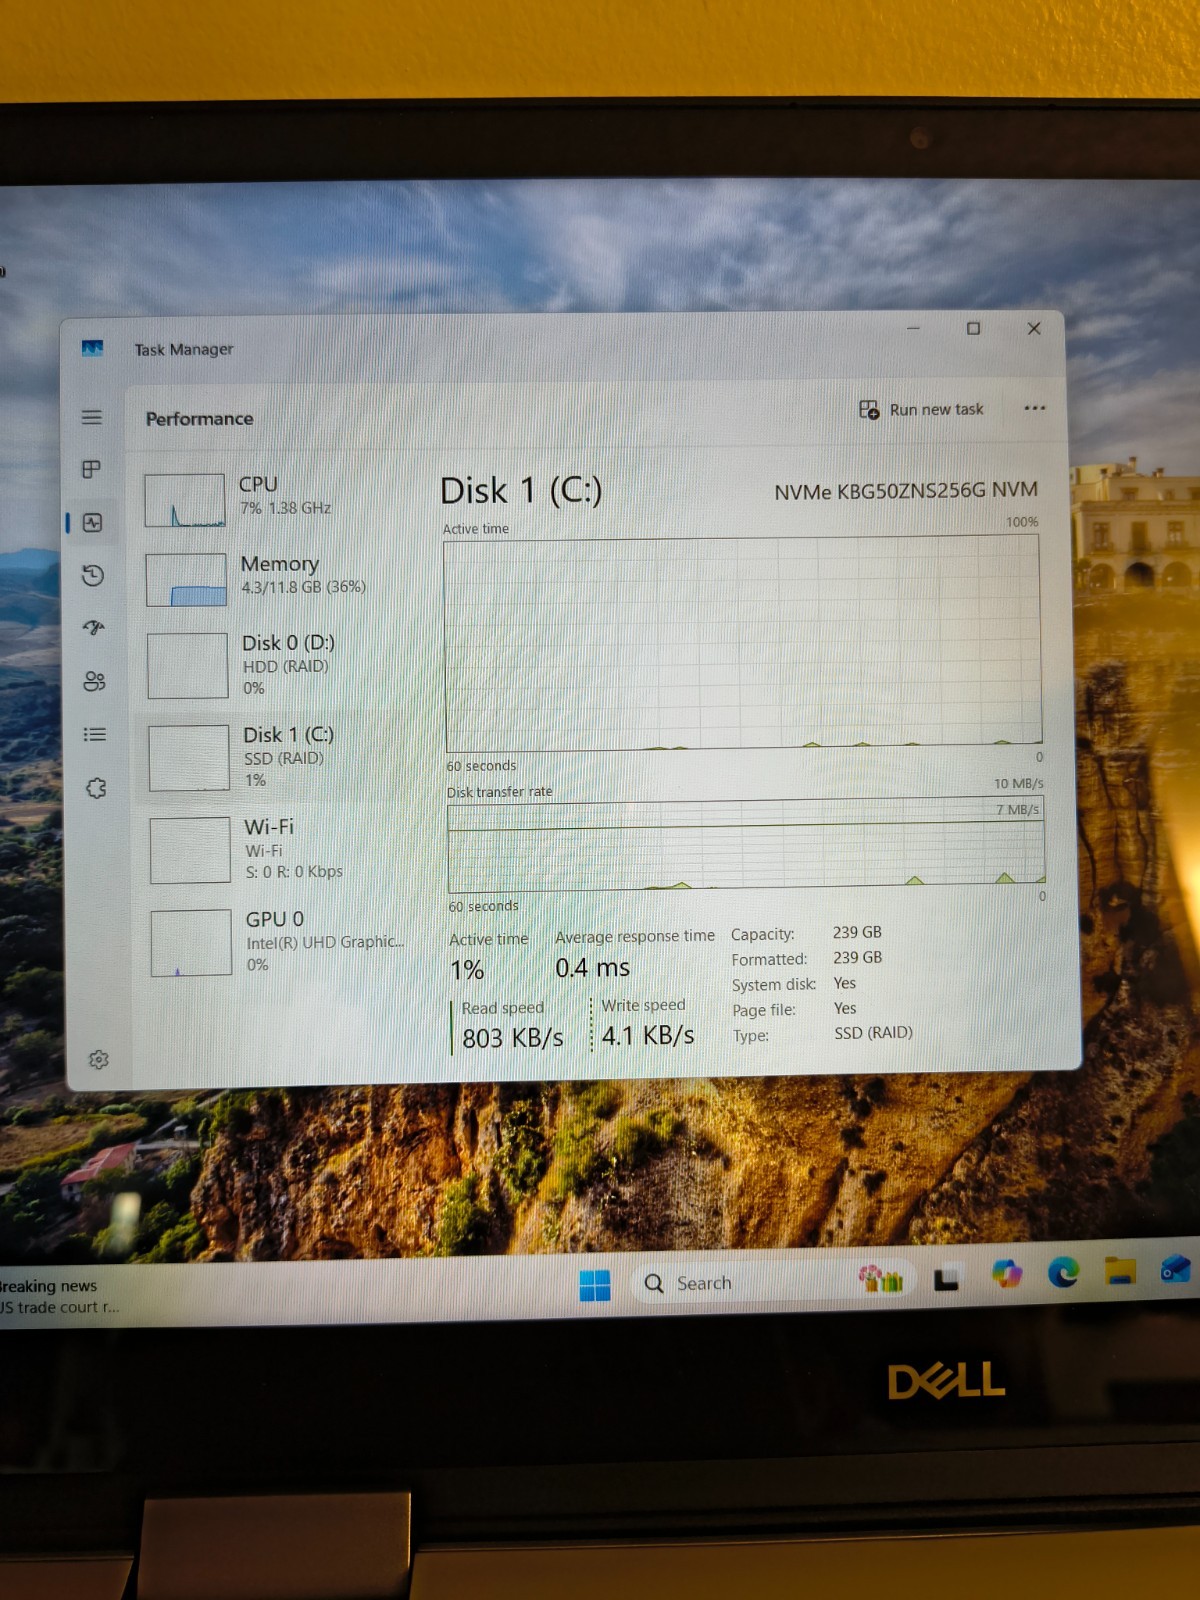Image resolution: width=1200 pixels, height=1600 pixels.
Task: Click the Write speed 4.1 KB/s value
Action: click(648, 1035)
